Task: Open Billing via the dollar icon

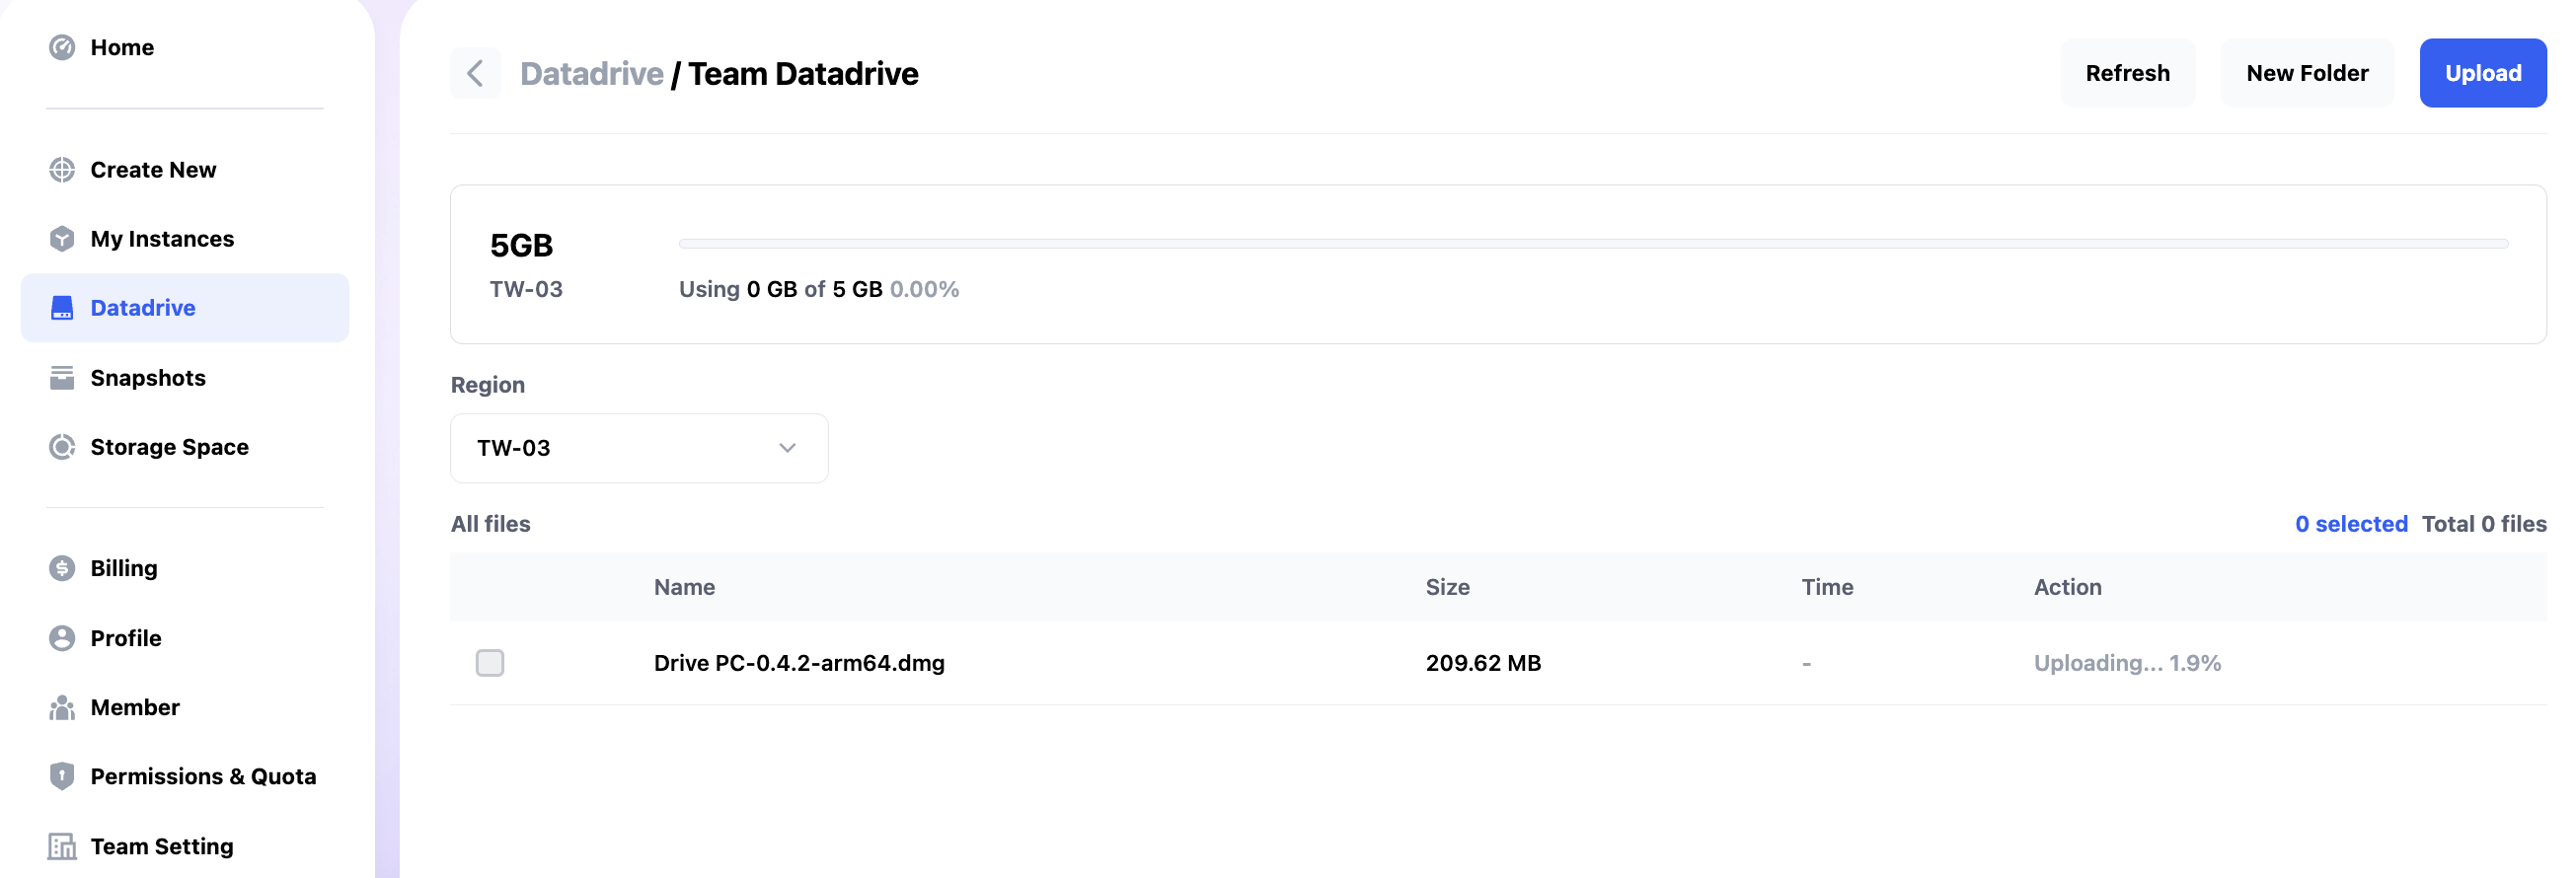Action: pyautogui.click(x=62, y=568)
